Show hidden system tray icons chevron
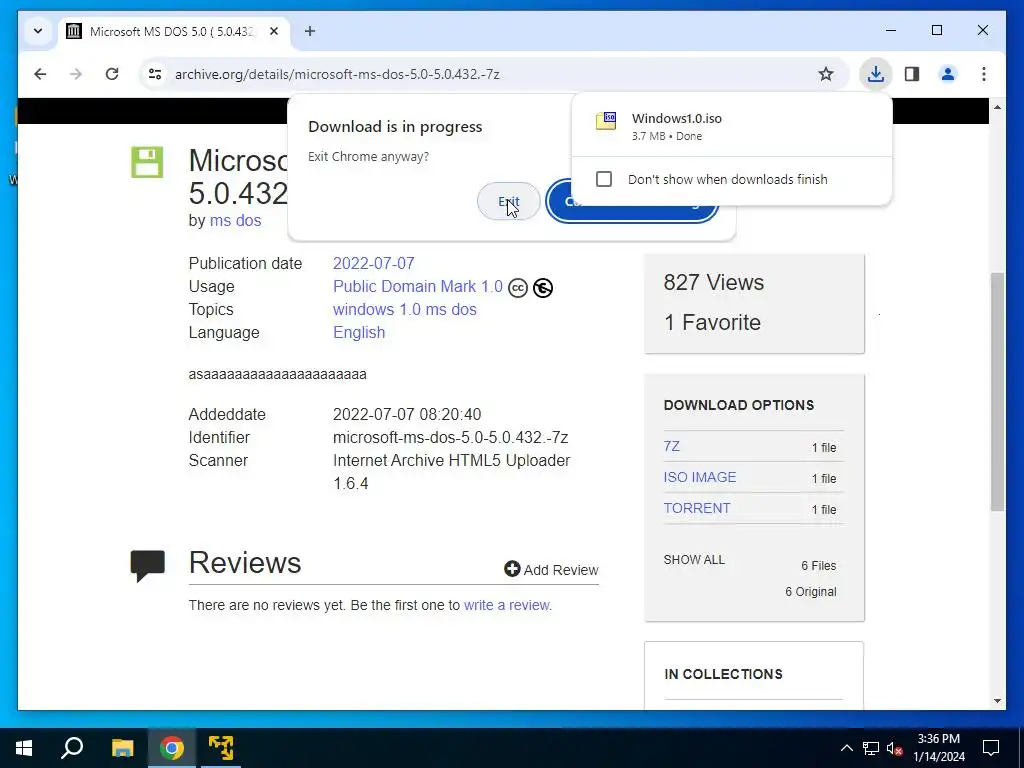This screenshot has width=1024, height=768. point(846,748)
